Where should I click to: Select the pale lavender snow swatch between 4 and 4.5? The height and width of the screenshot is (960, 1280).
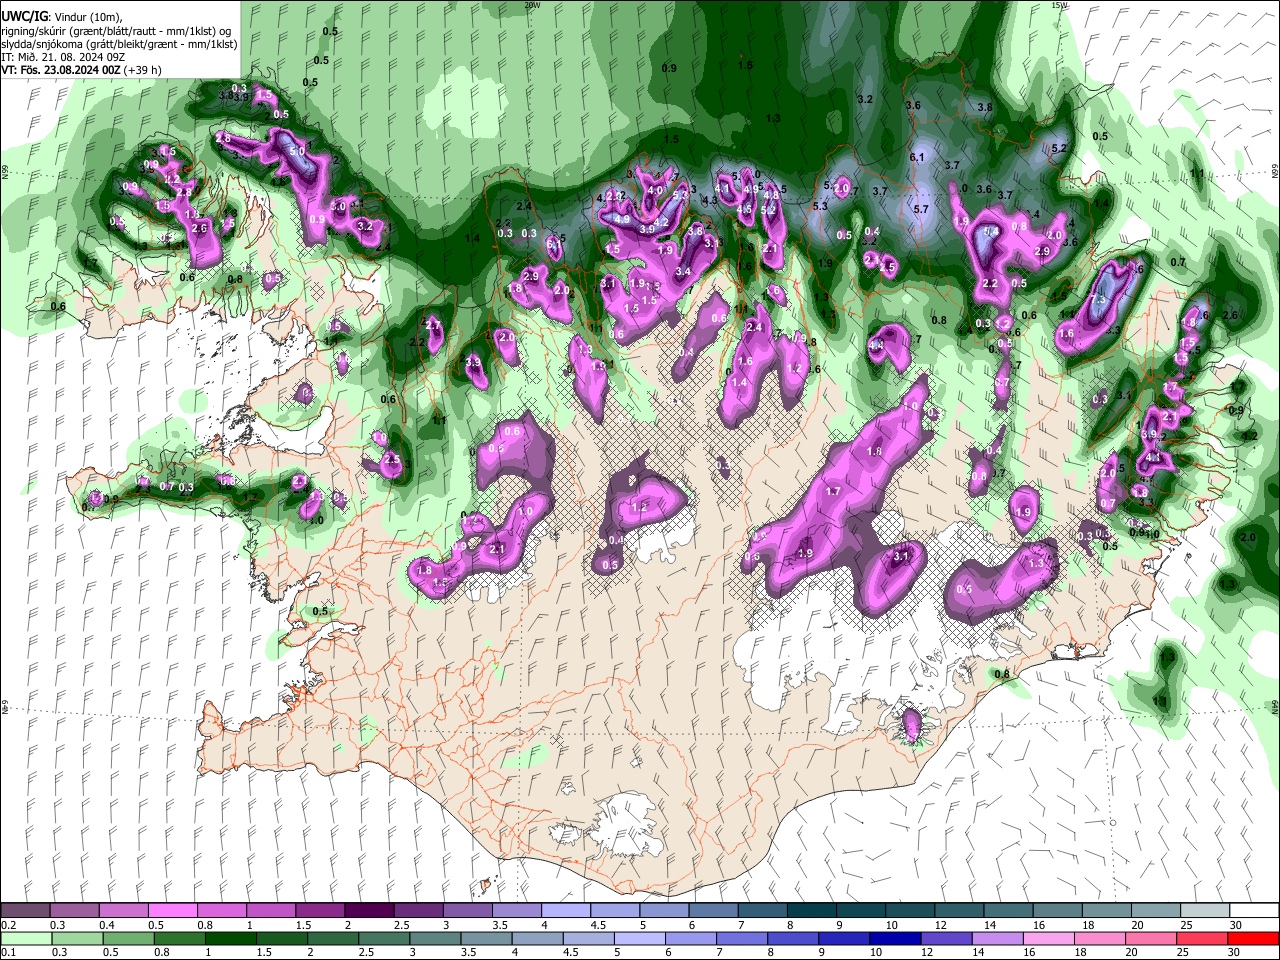[x=564, y=911]
